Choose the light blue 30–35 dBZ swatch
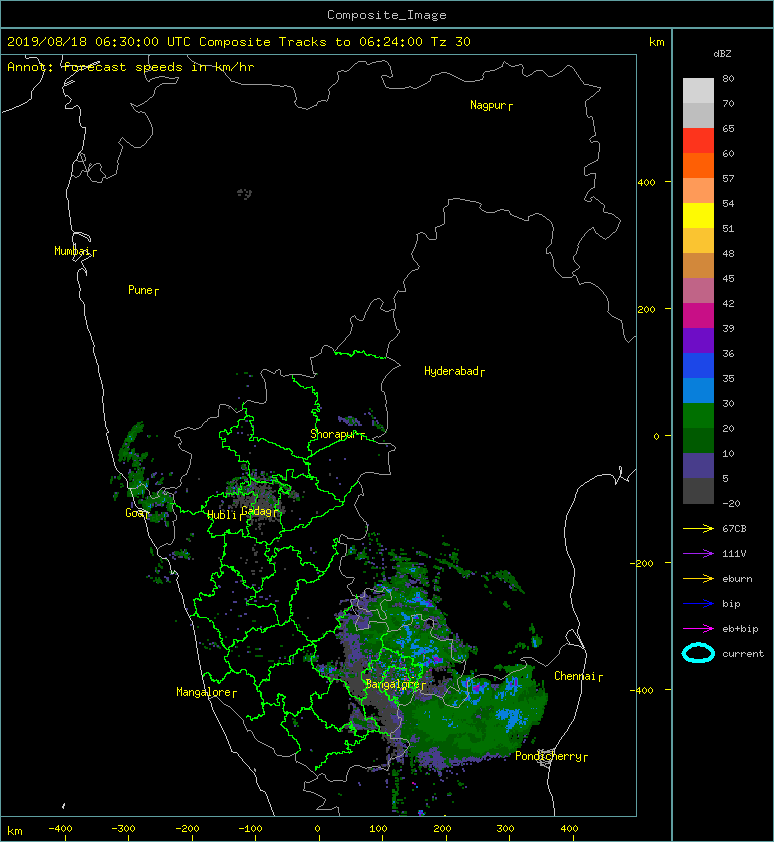This screenshot has width=774, height=842. 698,391
